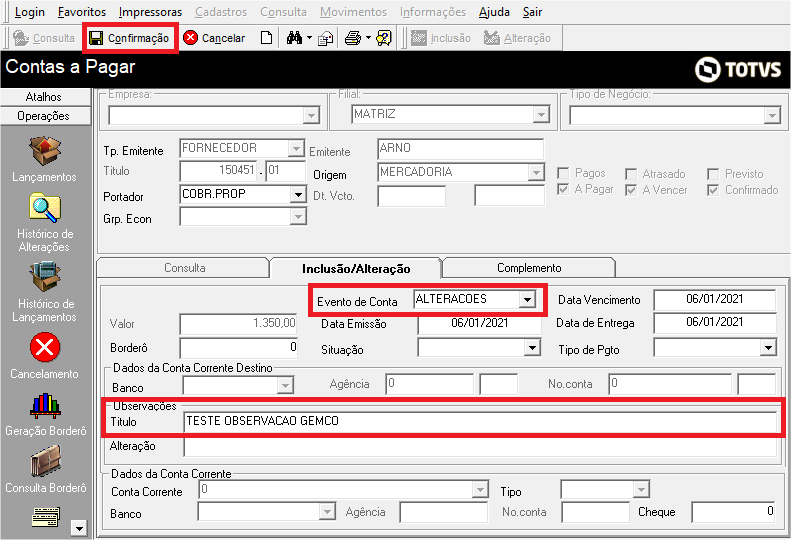Open the Tp. Emitente FORNECEDOR dropdown
791x540 pixels.
tap(296, 148)
